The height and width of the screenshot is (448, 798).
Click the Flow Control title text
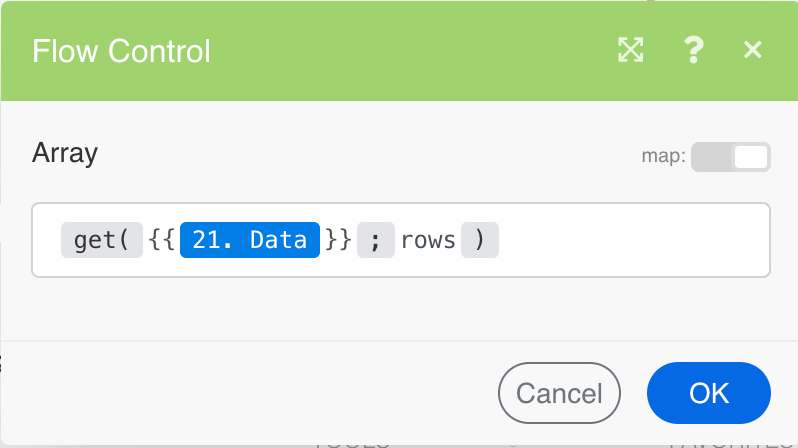tap(121, 51)
